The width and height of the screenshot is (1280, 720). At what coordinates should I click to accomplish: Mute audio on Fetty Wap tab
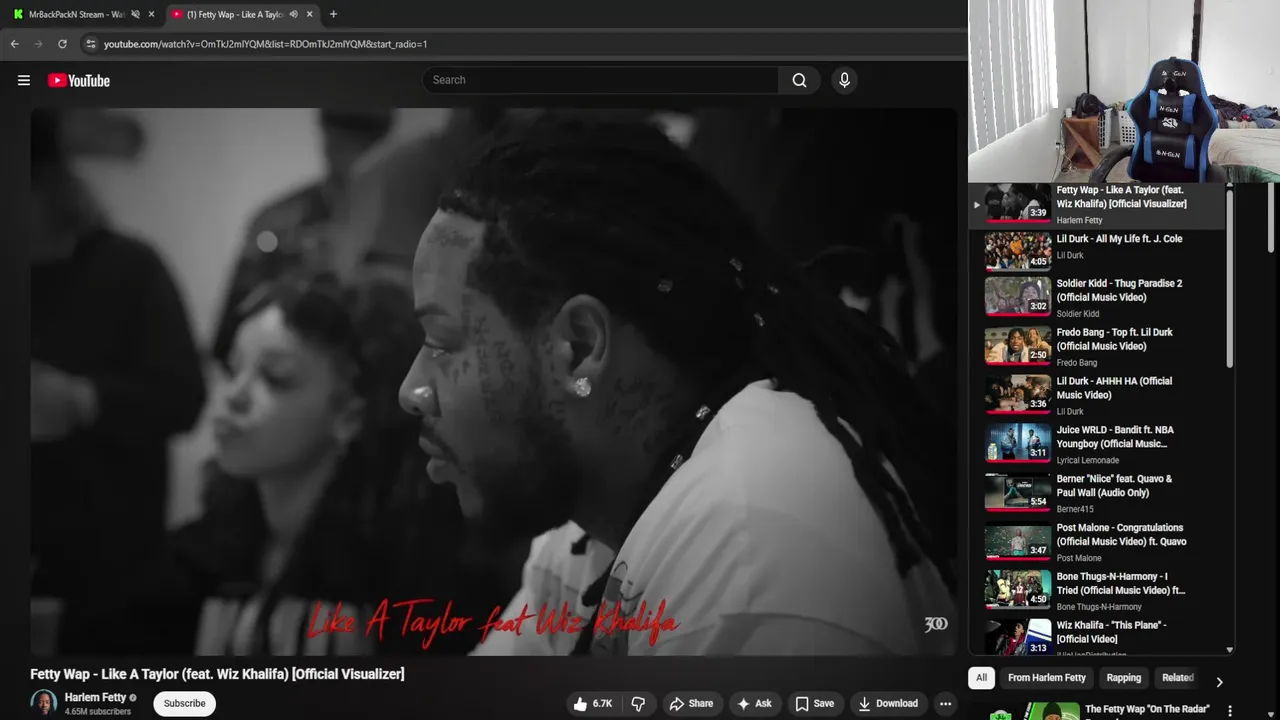293,14
